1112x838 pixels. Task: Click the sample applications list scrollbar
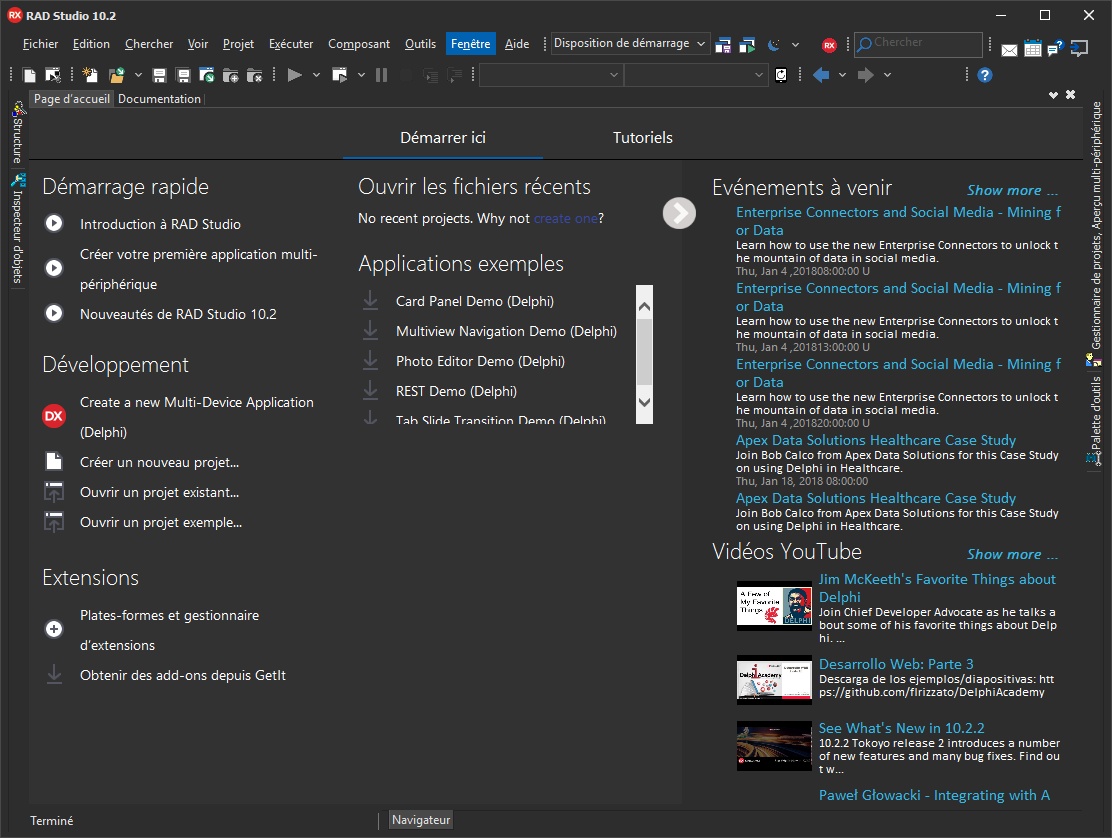[644, 350]
